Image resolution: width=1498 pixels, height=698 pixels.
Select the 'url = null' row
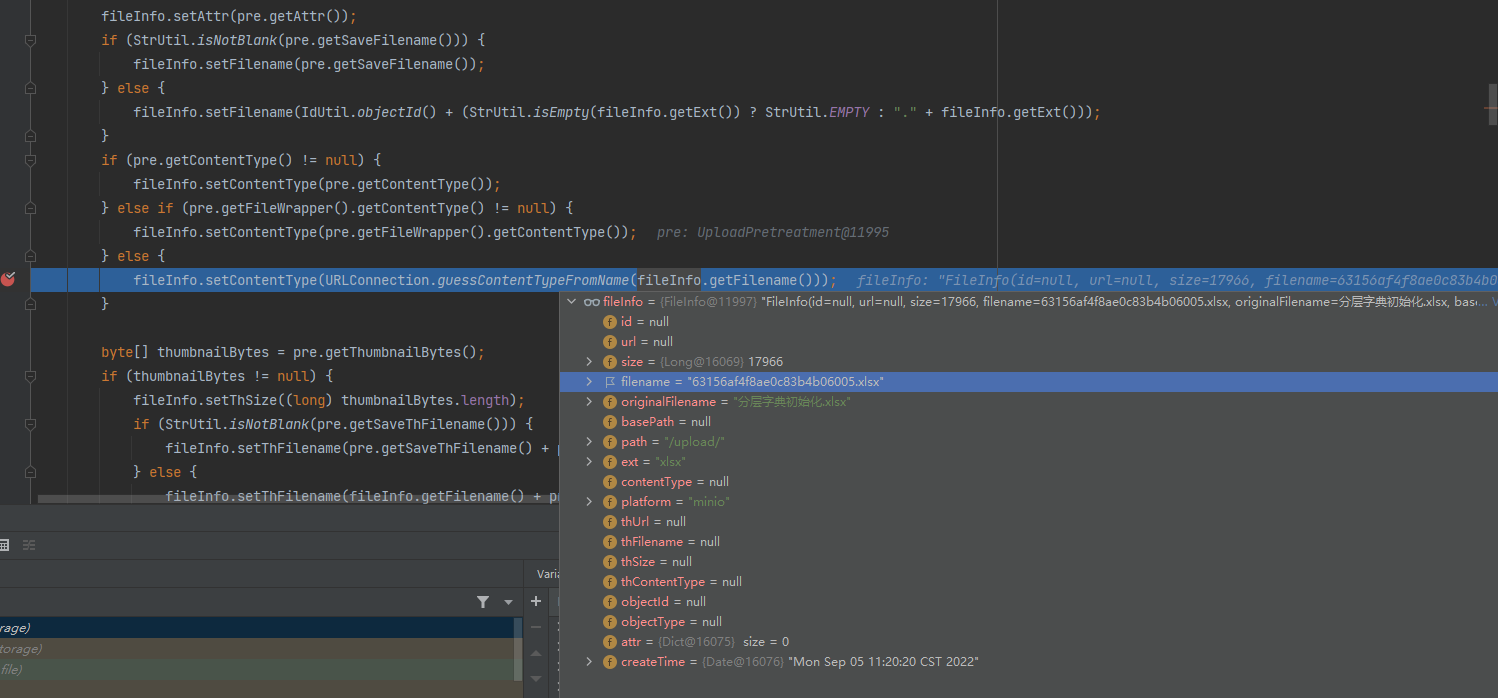(x=1029, y=341)
